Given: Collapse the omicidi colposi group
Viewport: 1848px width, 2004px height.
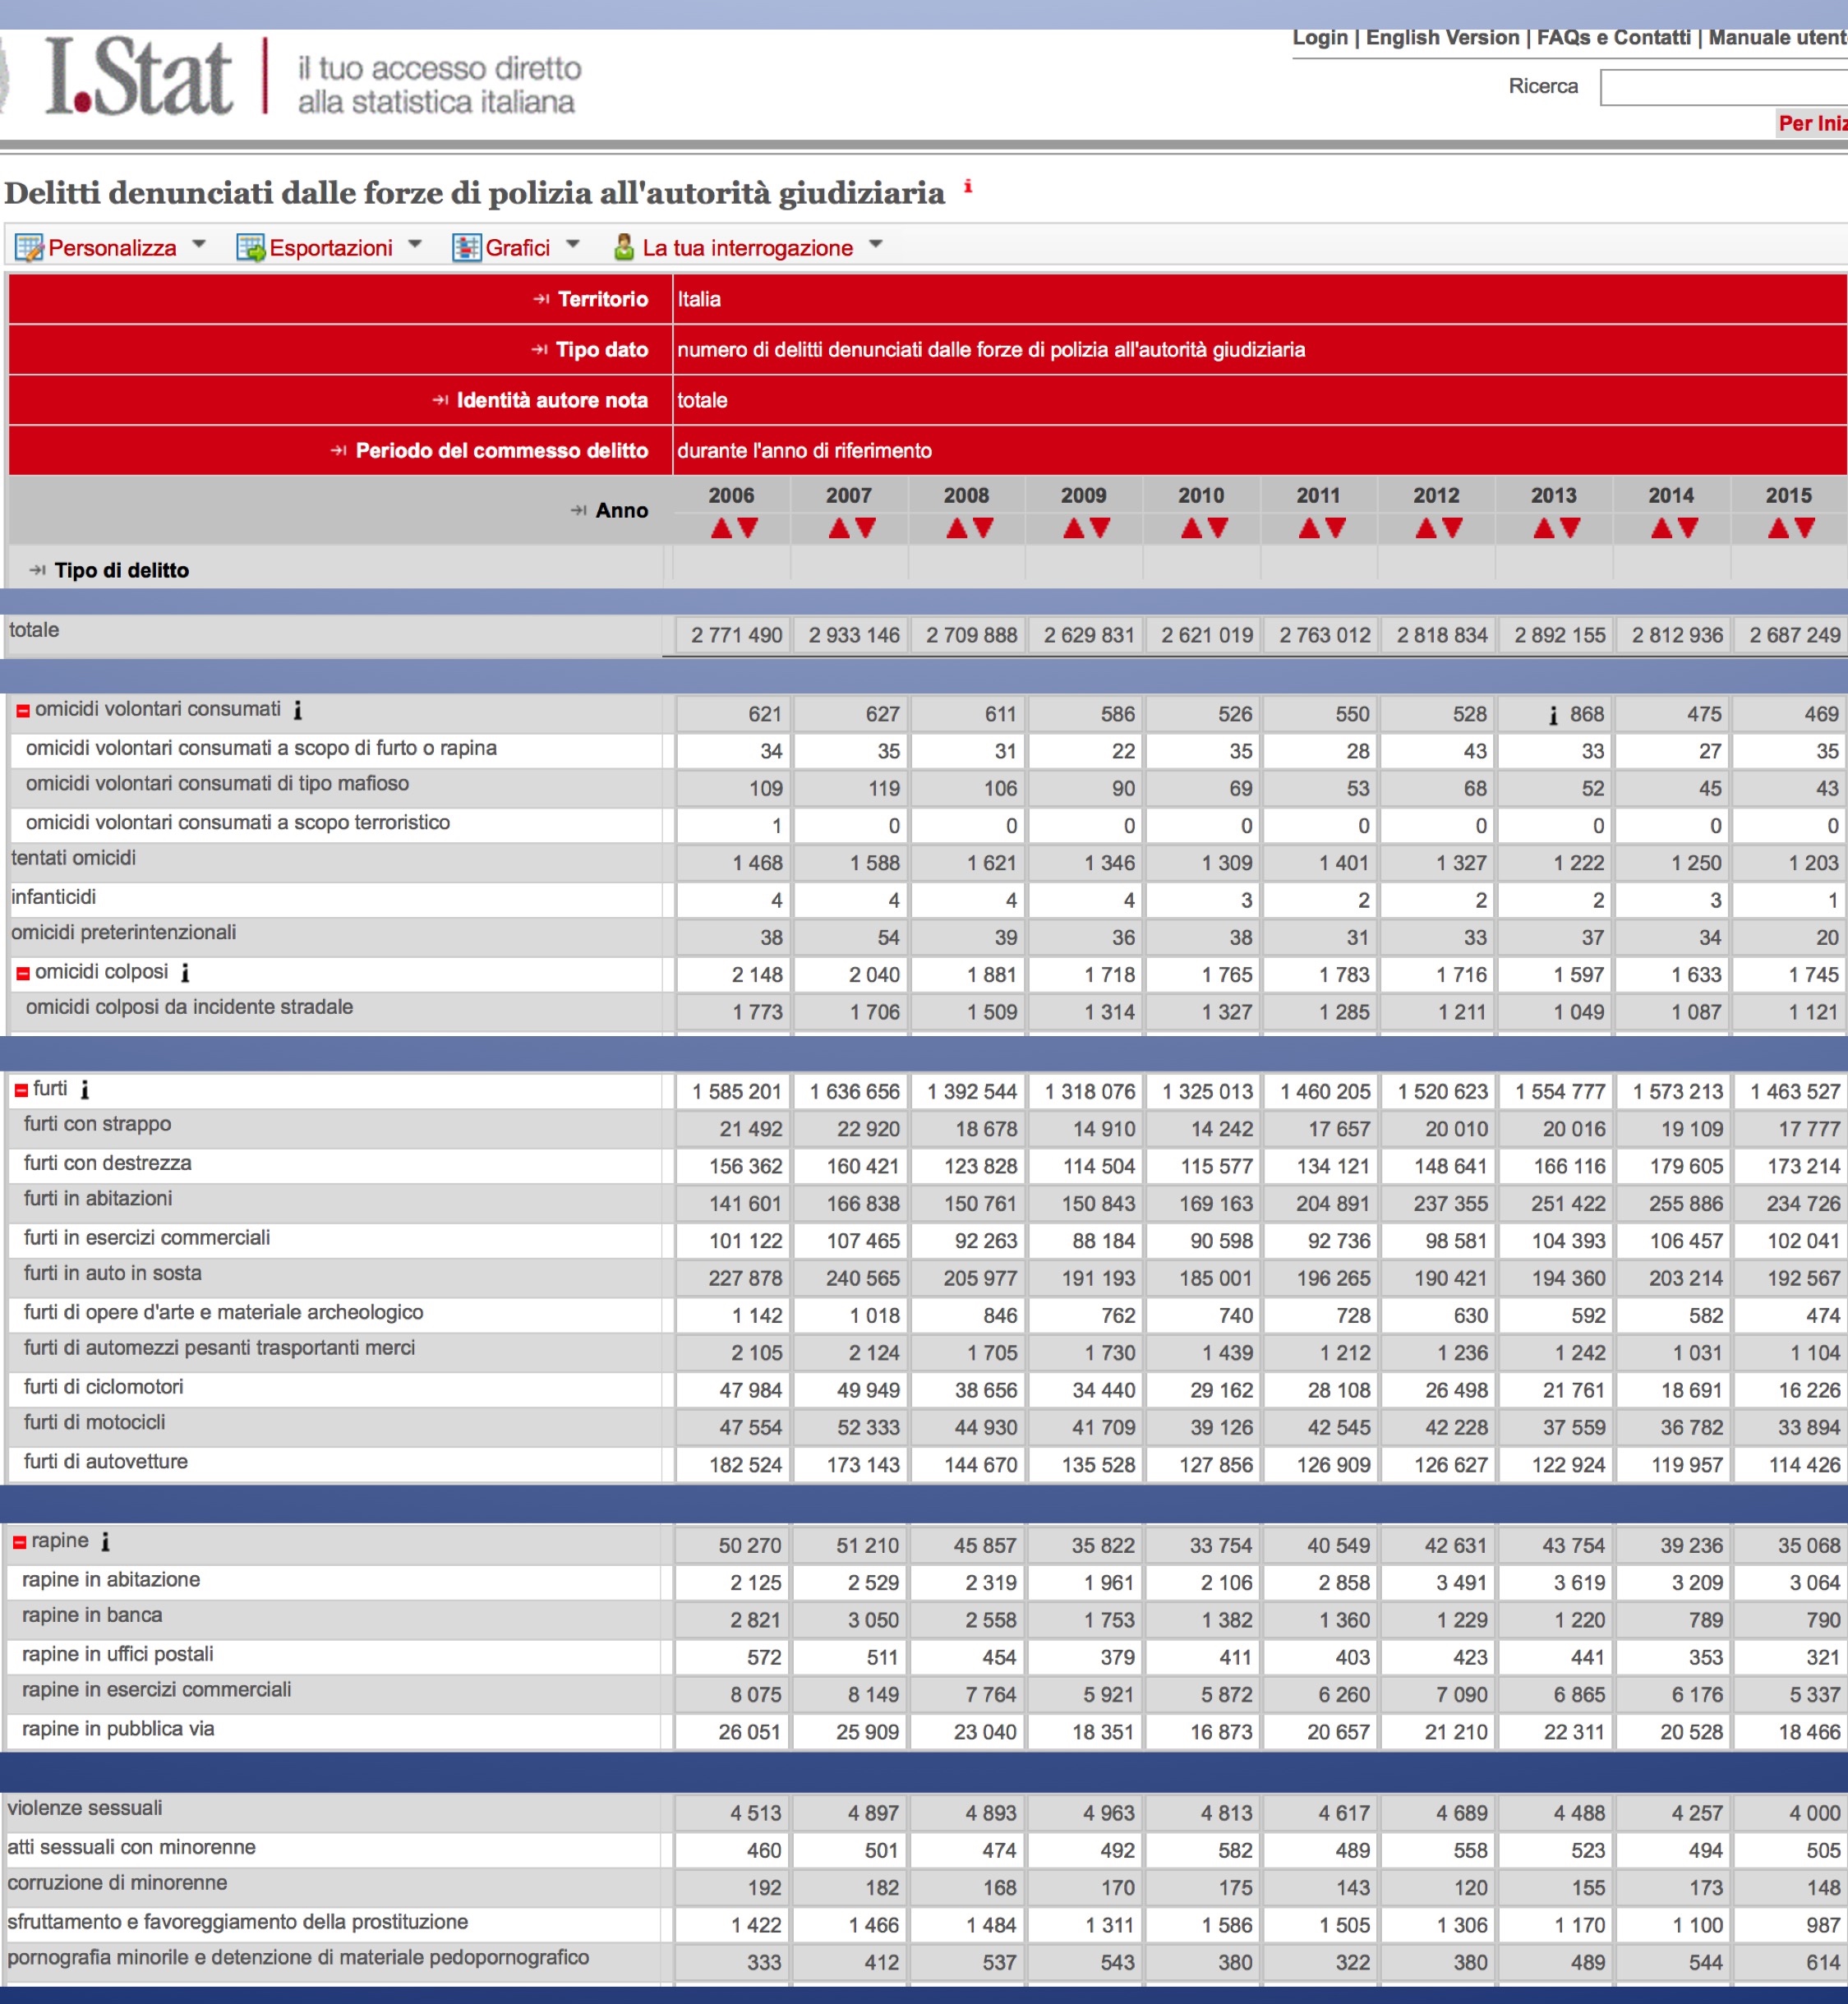Looking at the screenshot, I should point(23,973).
